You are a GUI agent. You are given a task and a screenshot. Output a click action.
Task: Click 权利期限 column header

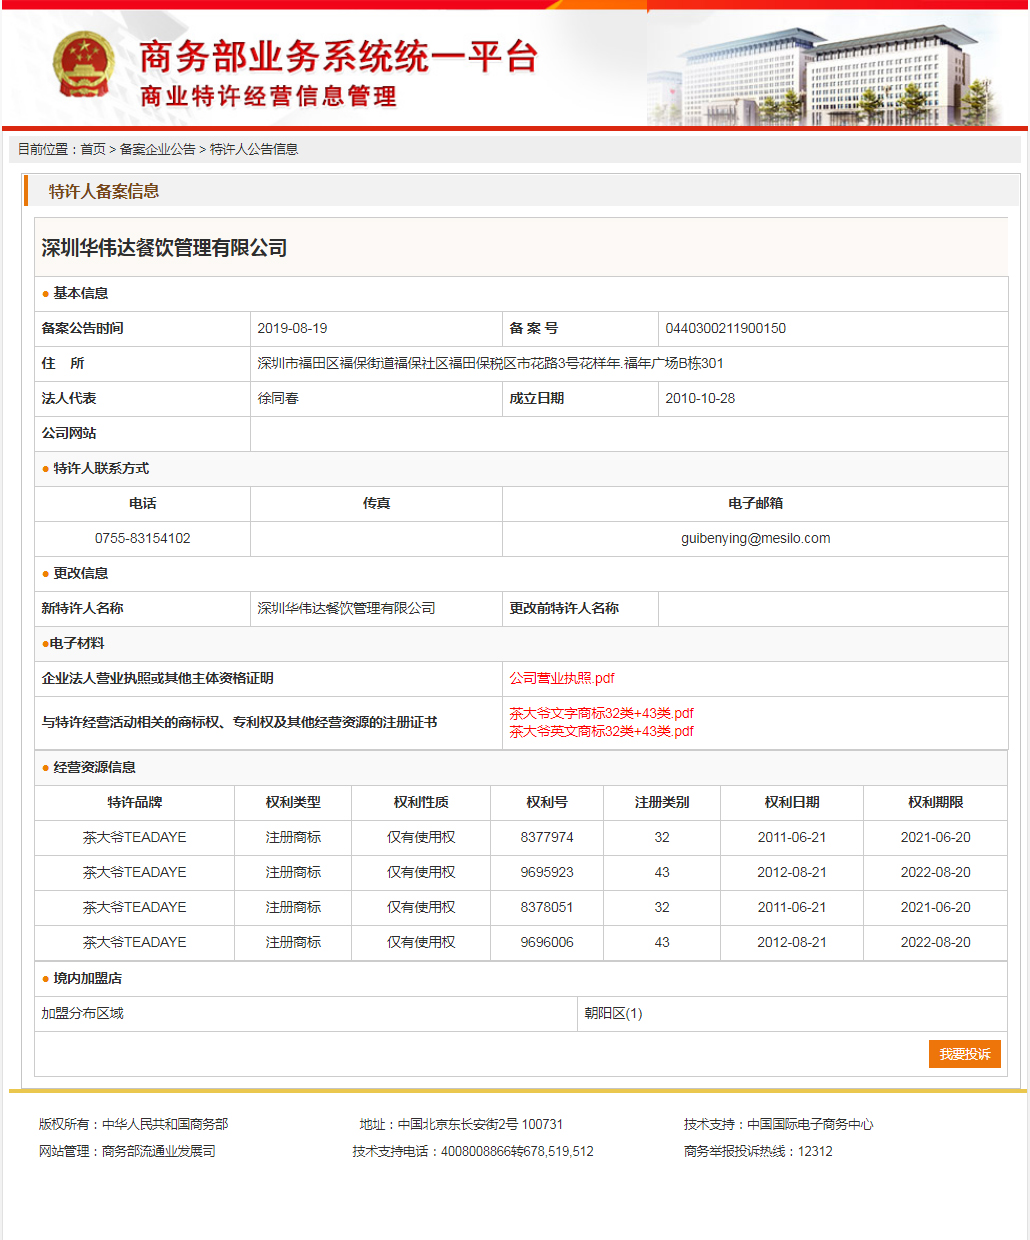tap(936, 802)
